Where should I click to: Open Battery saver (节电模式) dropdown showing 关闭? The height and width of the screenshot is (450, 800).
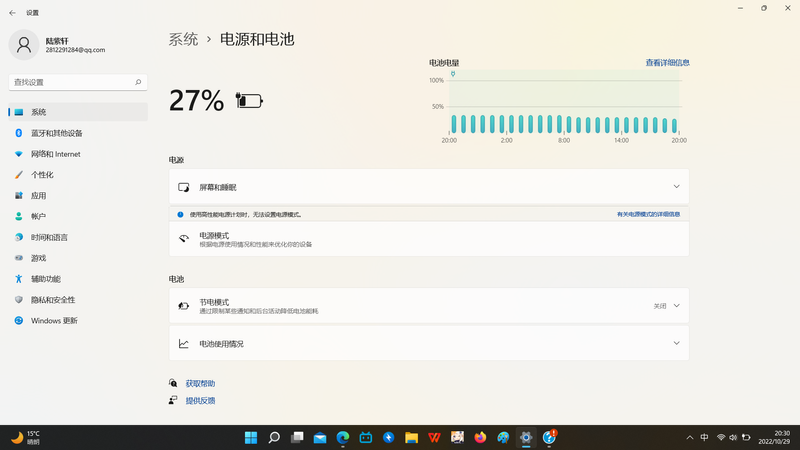click(666, 306)
